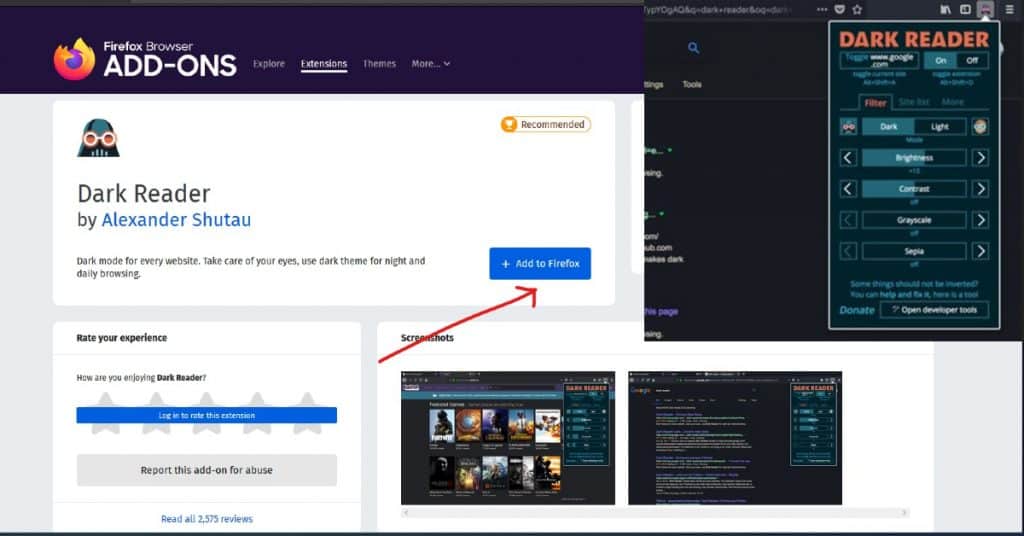Click the Contrast slider bar

click(x=914, y=189)
